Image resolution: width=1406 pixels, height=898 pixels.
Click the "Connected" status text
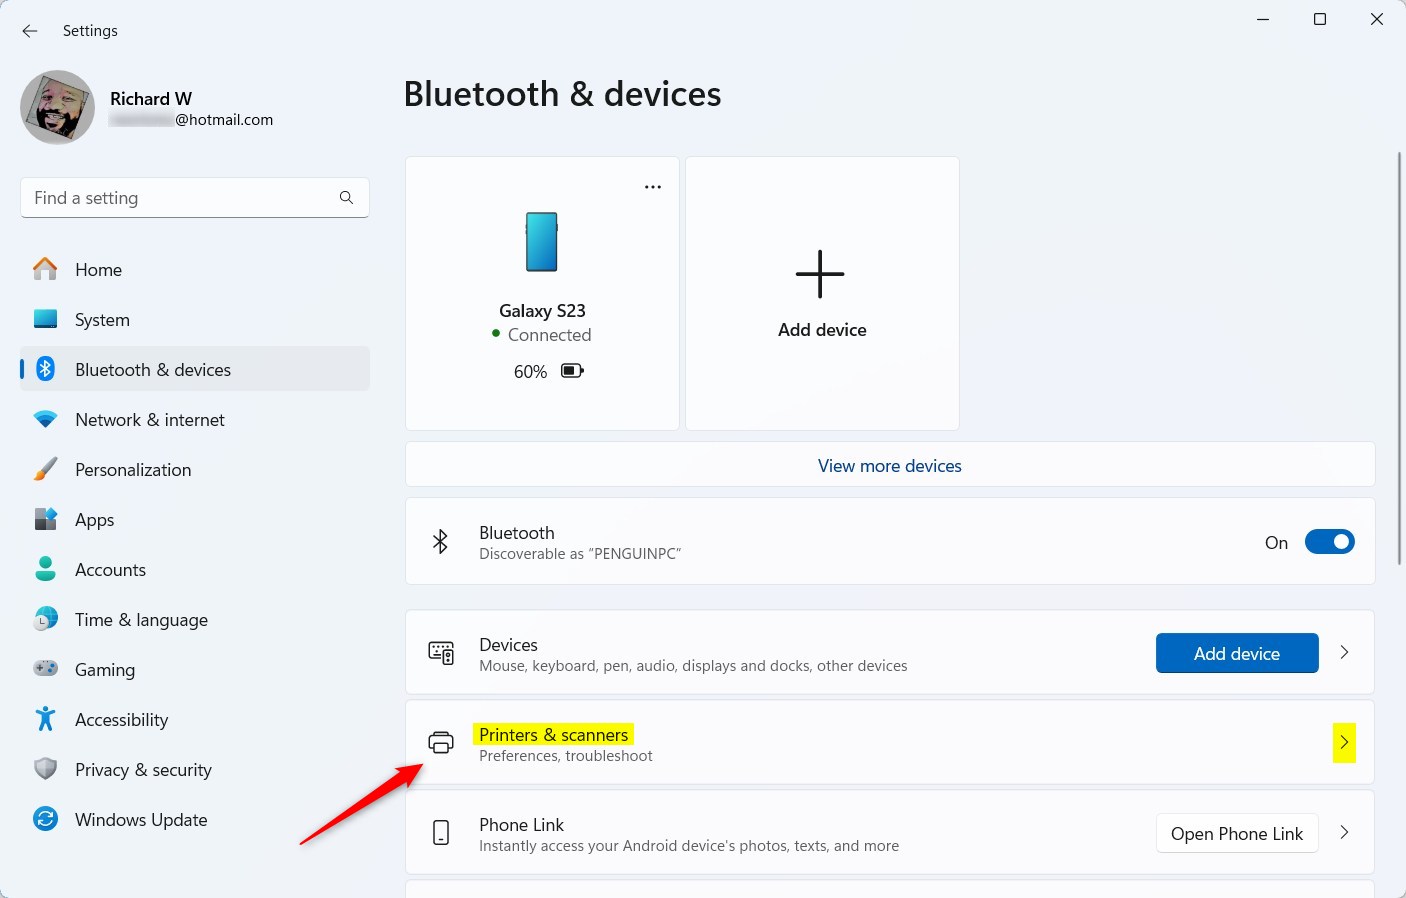pyautogui.click(x=549, y=335)
